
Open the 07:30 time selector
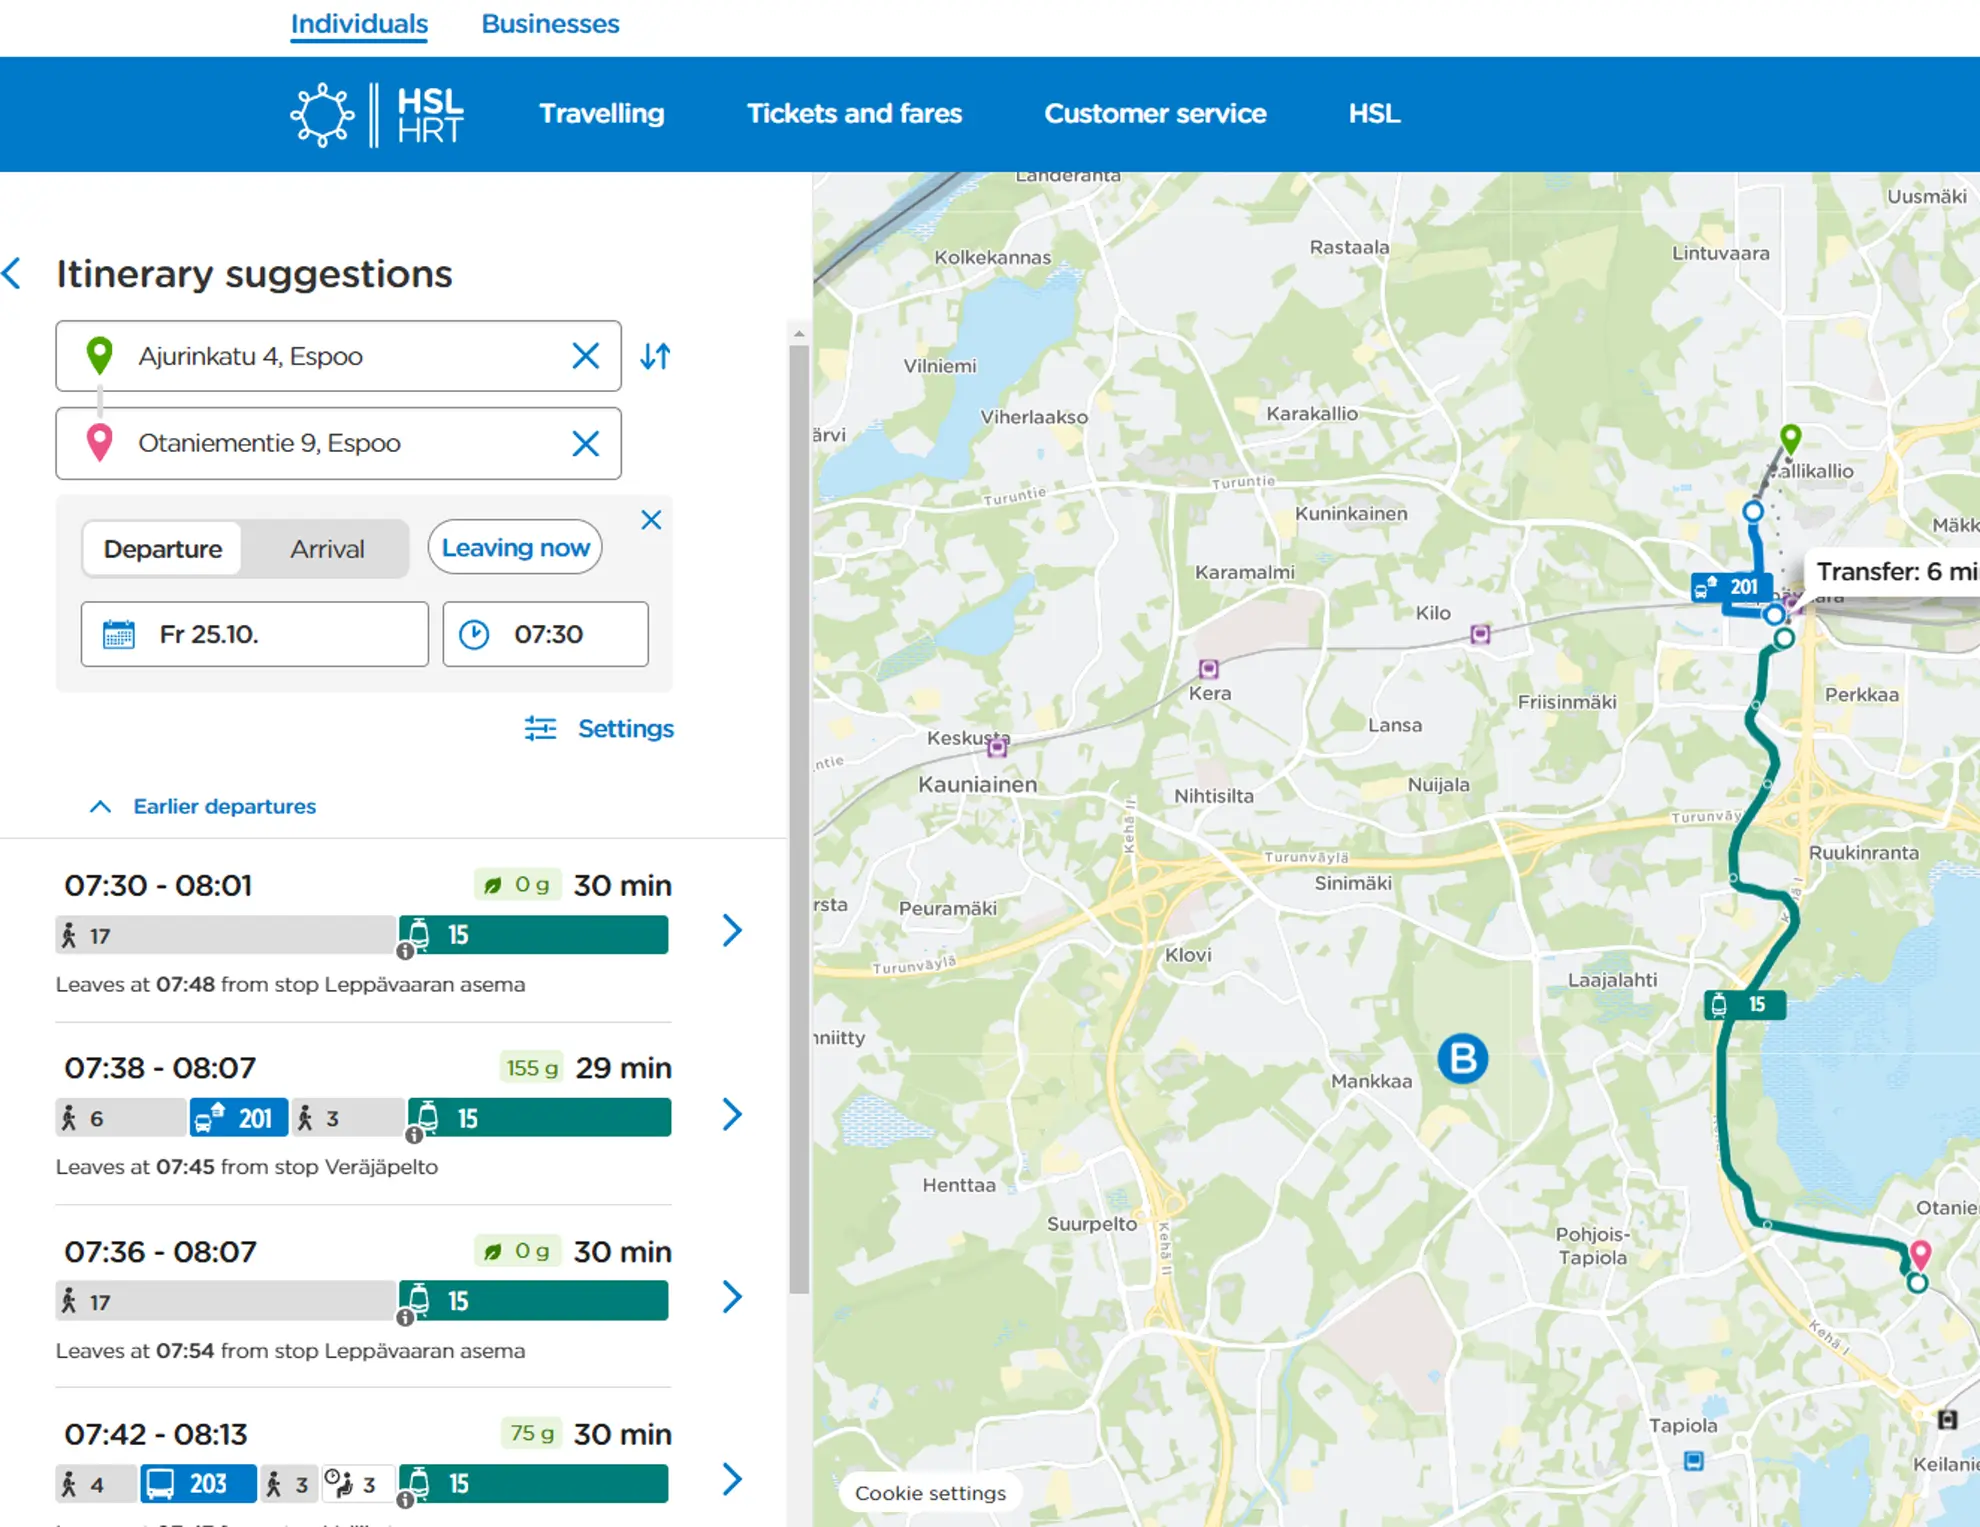point(546,634)
